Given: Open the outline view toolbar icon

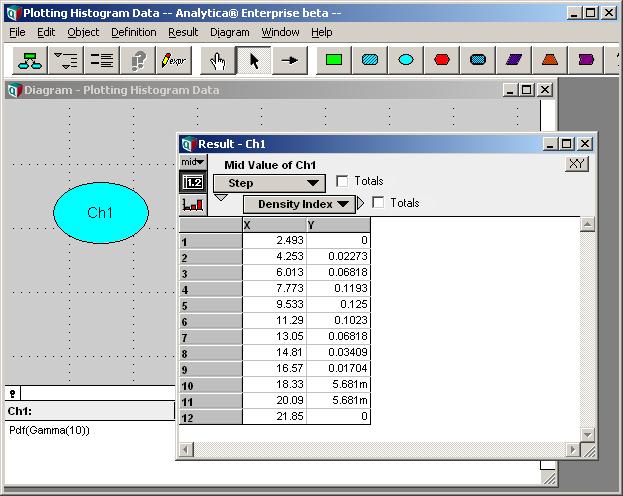Looking at the screenshot, I should click(66, 60).
